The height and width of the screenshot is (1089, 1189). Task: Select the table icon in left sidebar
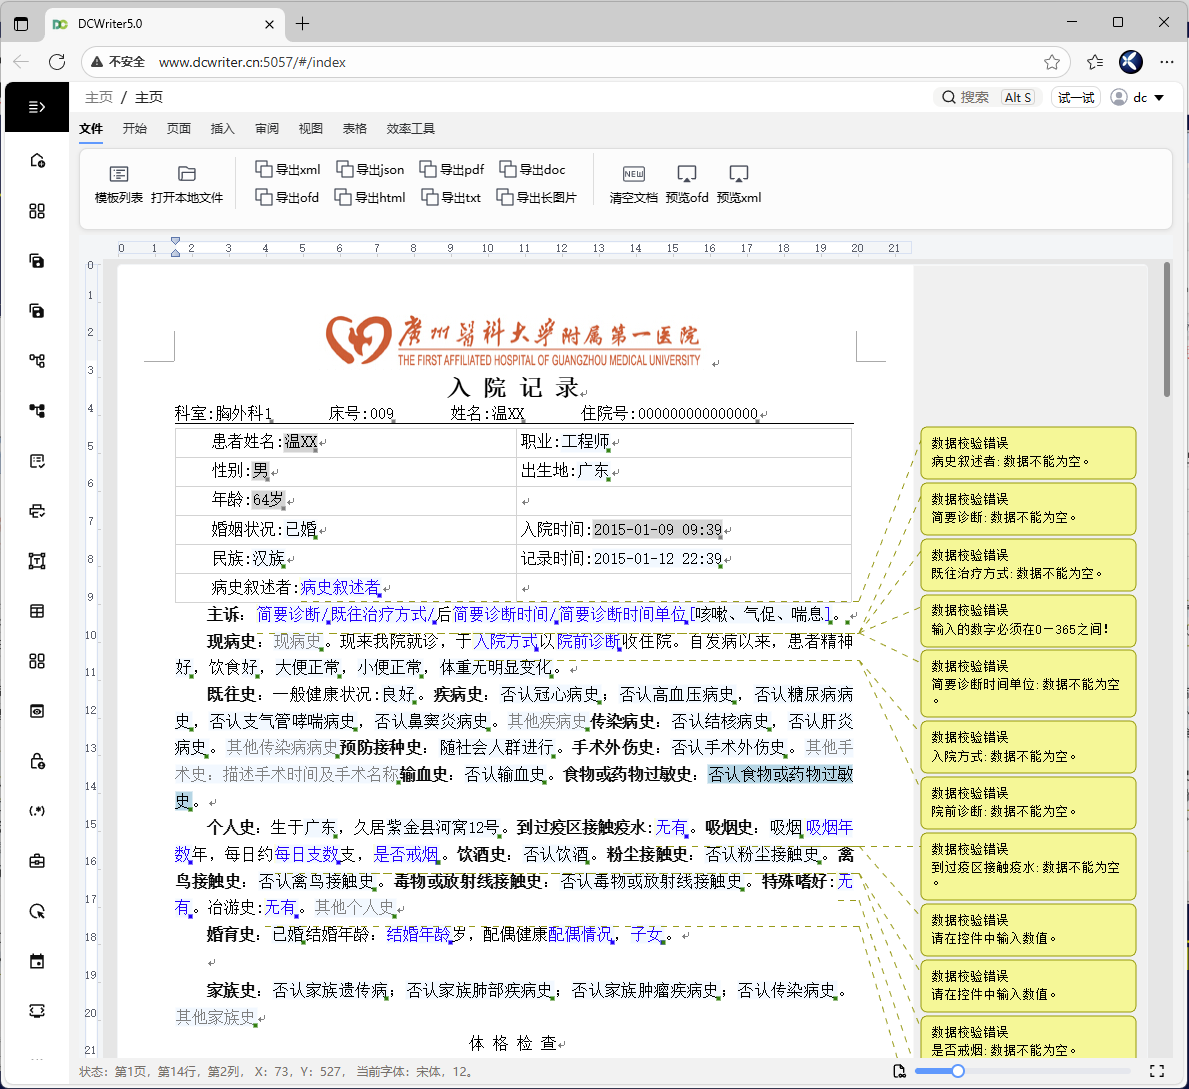pyautogui.click(x=37, y=611)
